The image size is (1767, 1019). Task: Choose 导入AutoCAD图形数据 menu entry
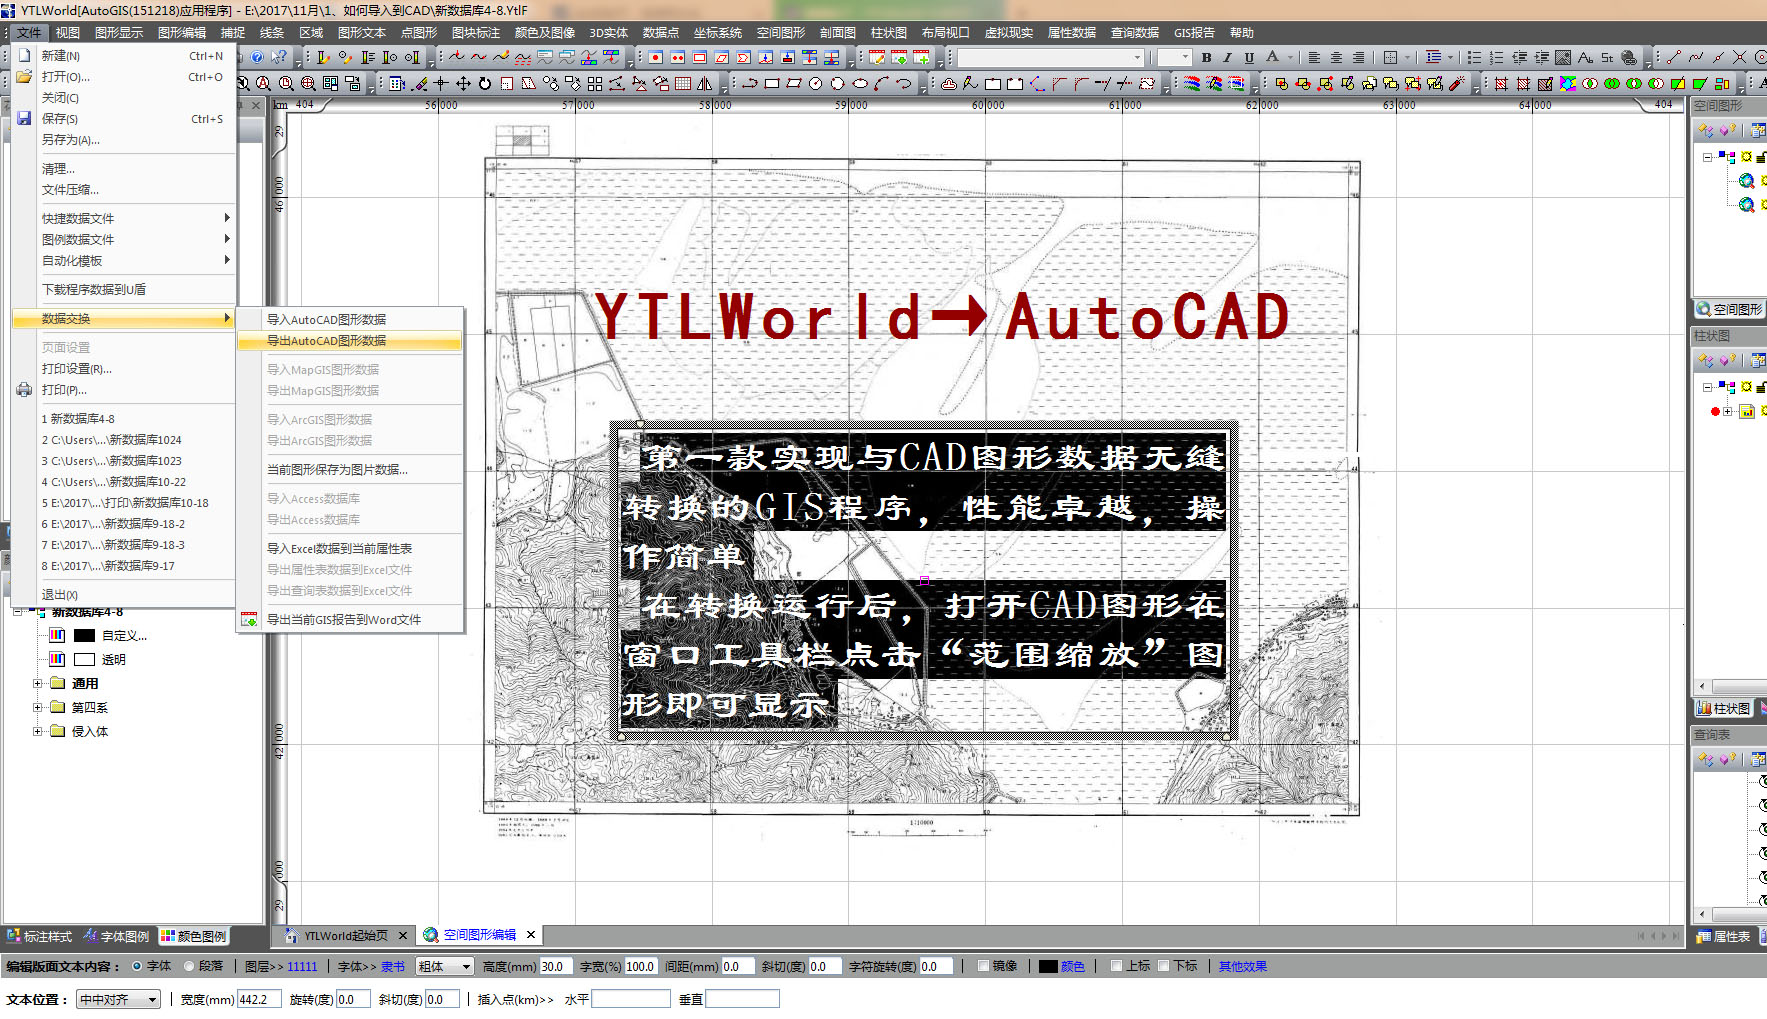coord(350,320)
